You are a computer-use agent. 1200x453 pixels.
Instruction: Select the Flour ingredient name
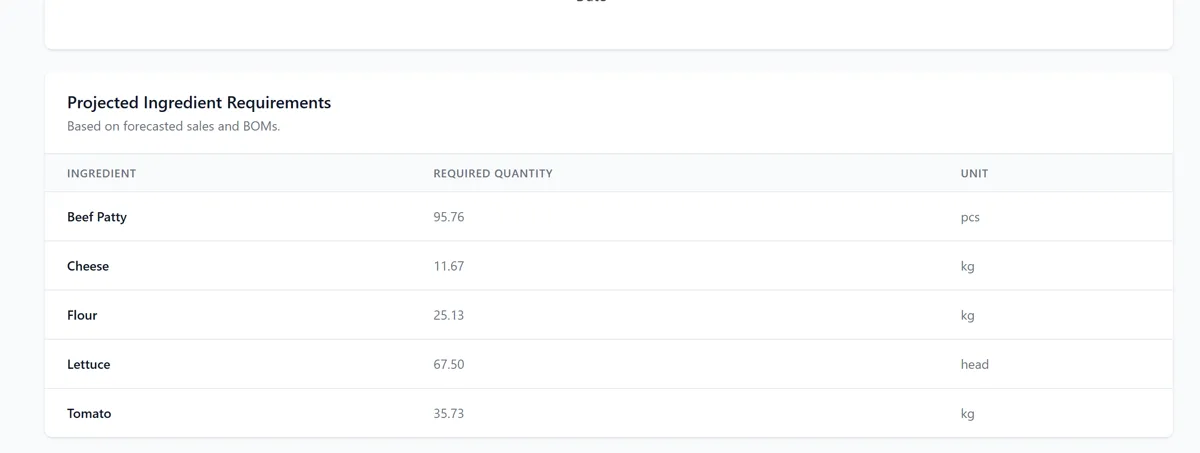82,315
